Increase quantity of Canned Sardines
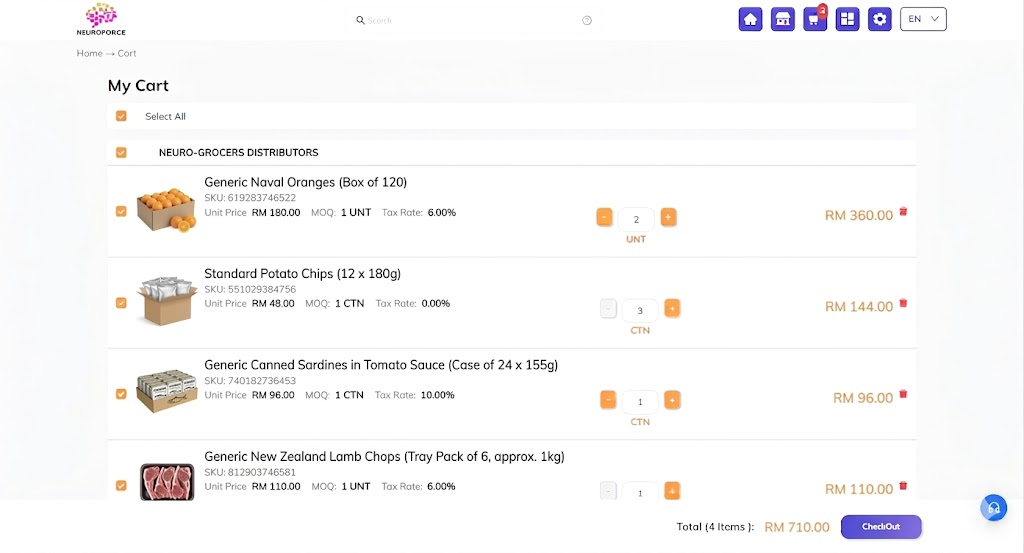 tap(672, 400)
